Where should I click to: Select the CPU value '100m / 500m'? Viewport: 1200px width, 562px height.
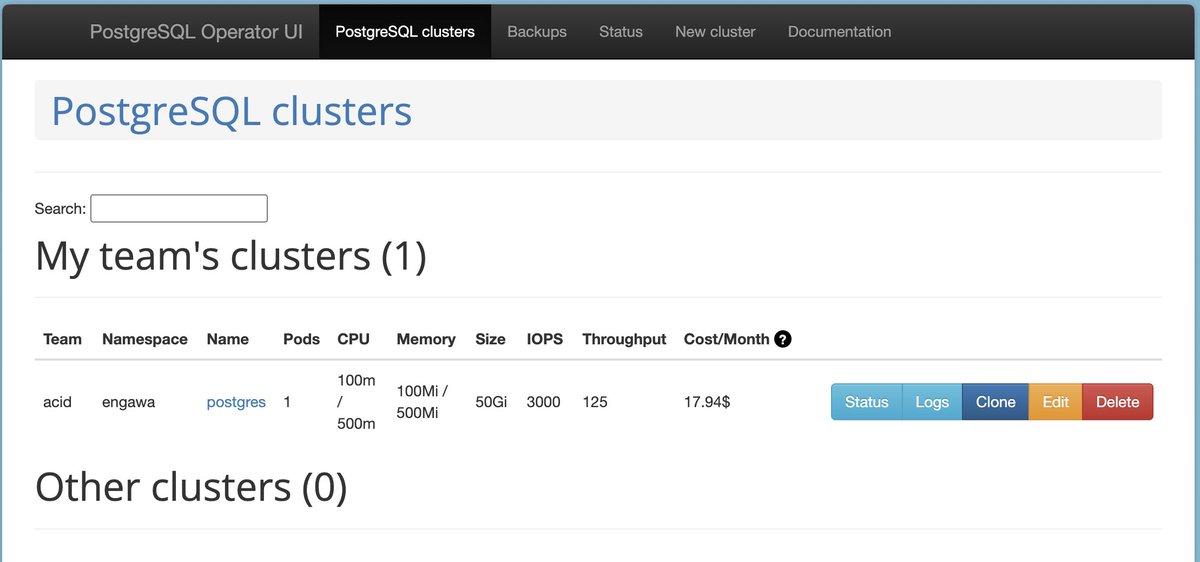(356, 402)
